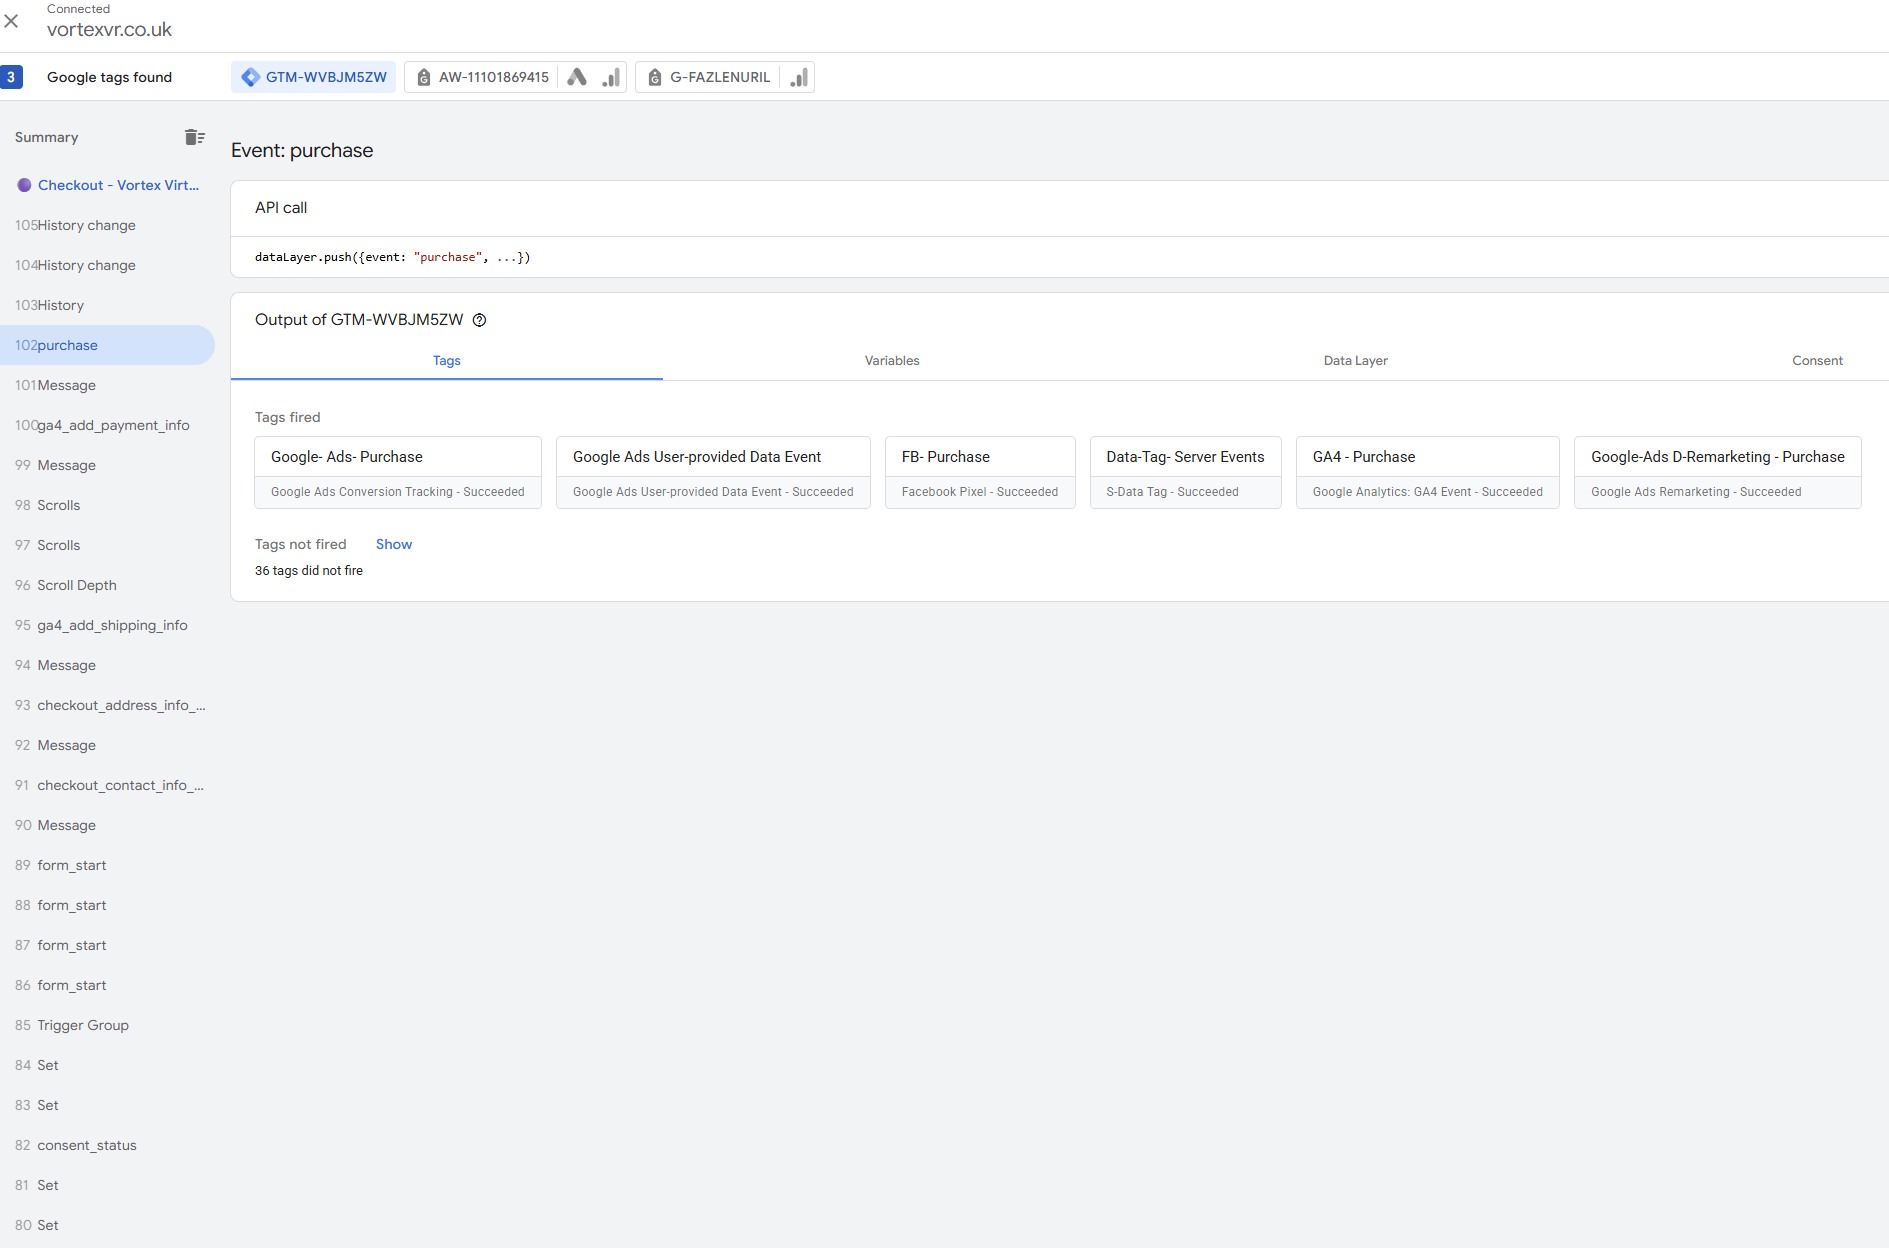The height and width of the screenshot is (1248, 1889).
Task: Open the FB- Purchase tag card
Action: pyautogui.click(x=979, y=472)
